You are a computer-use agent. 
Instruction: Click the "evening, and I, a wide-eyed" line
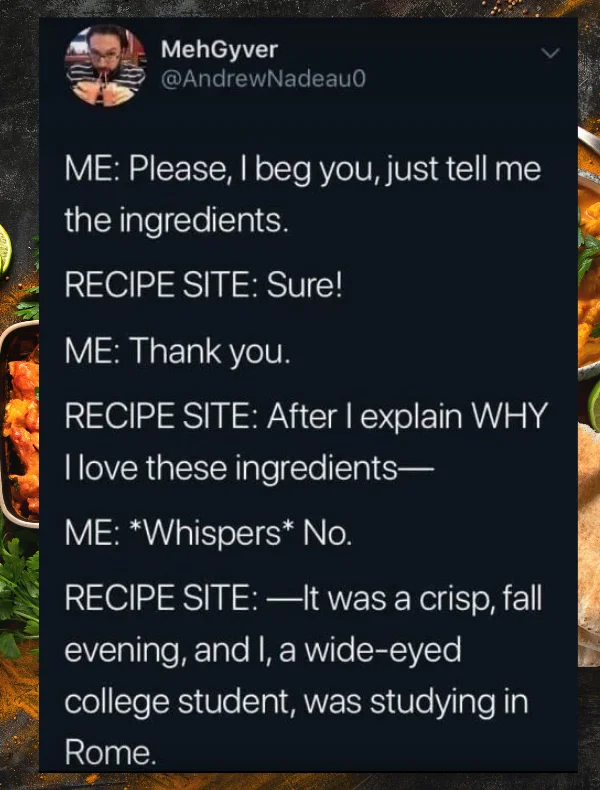pyautogui.click(x=263, y=650)
